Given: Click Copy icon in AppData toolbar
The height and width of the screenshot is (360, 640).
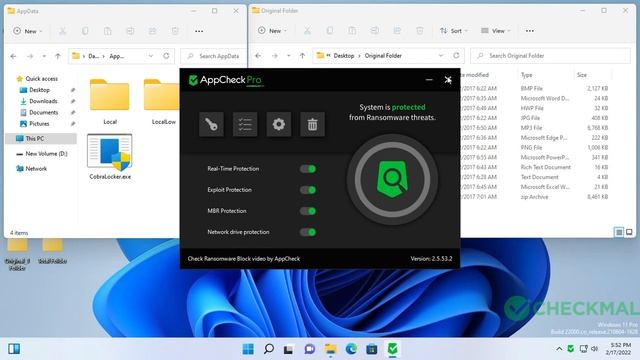Looking at the screenshot, I should coord(85,31).
